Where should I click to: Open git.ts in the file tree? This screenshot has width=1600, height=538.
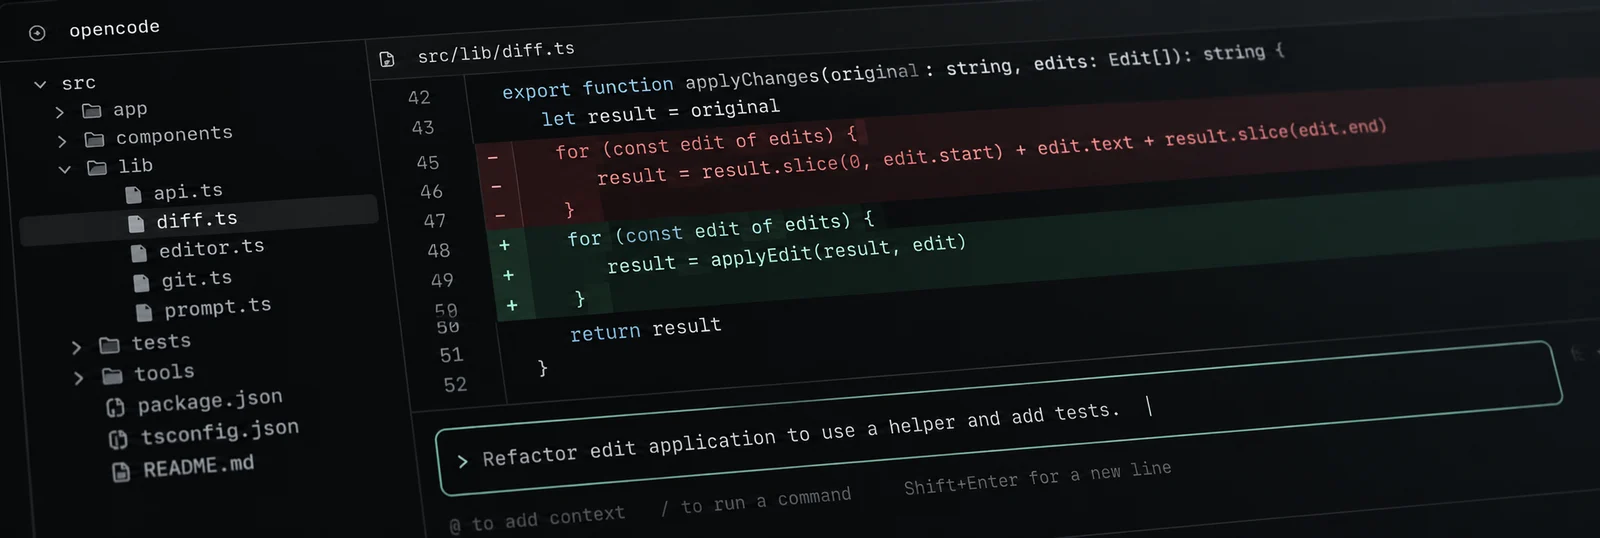point(196,279)
